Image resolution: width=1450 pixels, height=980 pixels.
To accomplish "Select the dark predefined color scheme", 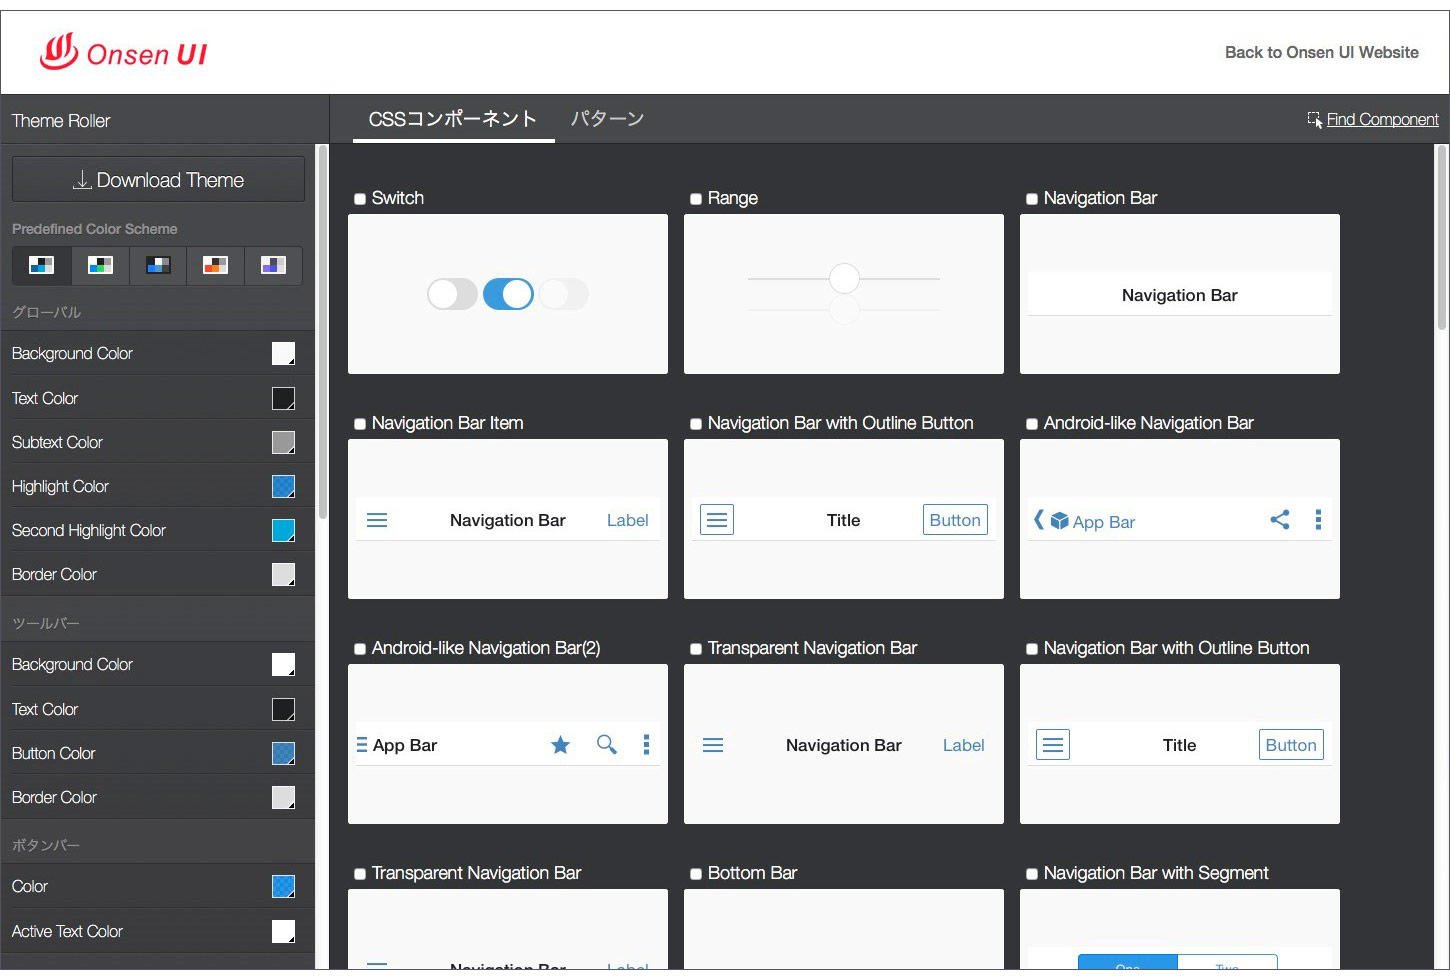I will tap(158, 265).
